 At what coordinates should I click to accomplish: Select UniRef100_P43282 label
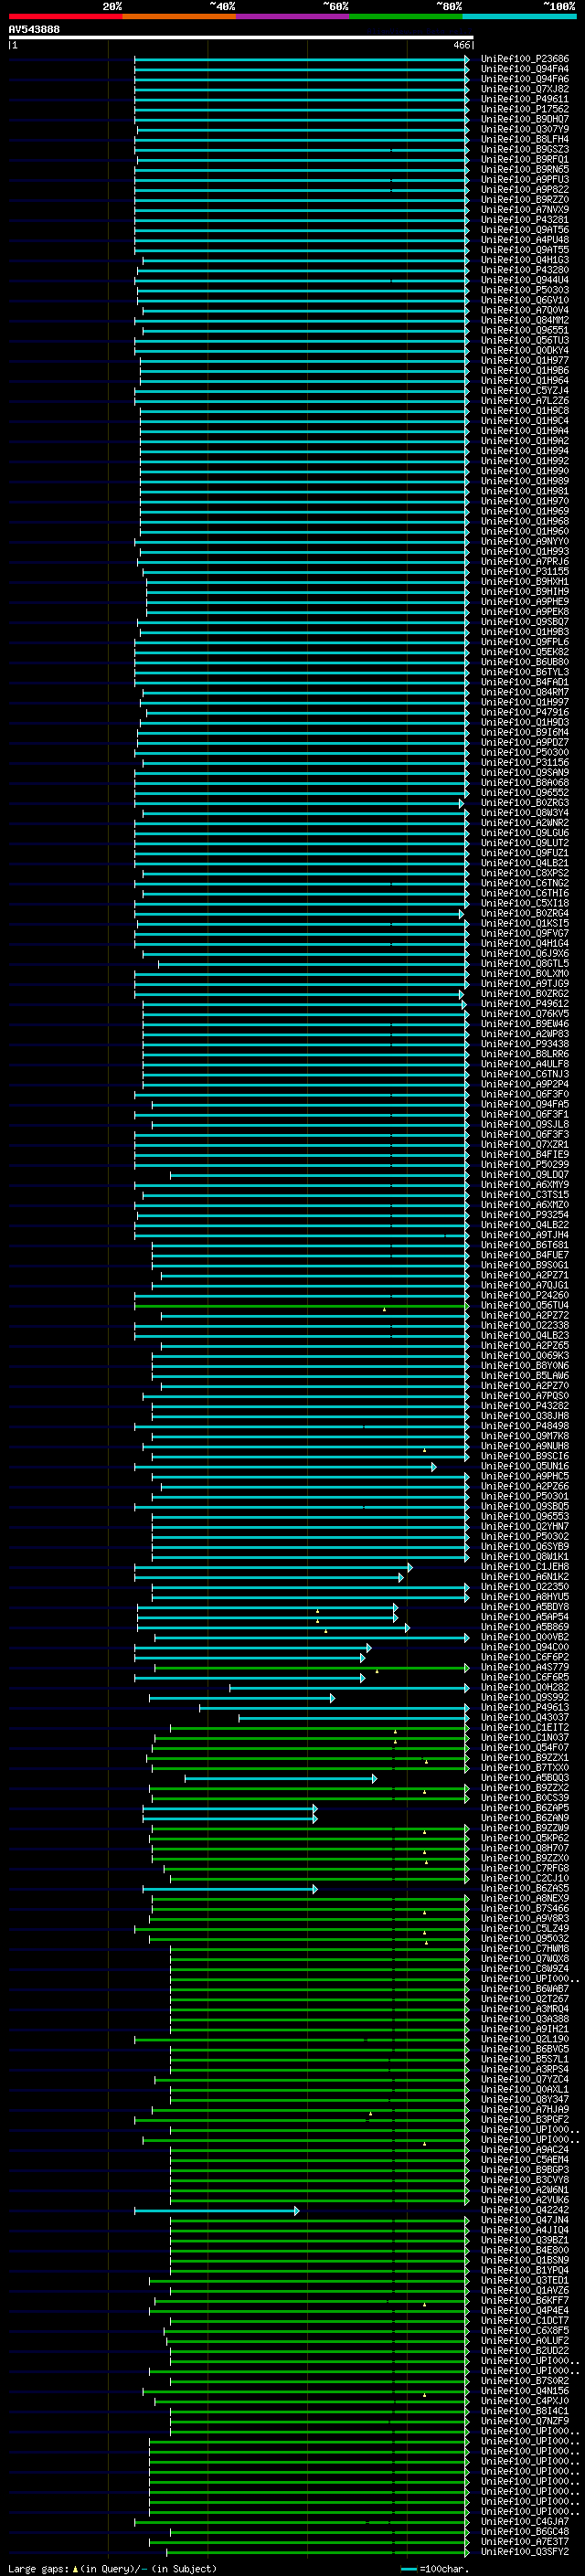pos(525,1406)
